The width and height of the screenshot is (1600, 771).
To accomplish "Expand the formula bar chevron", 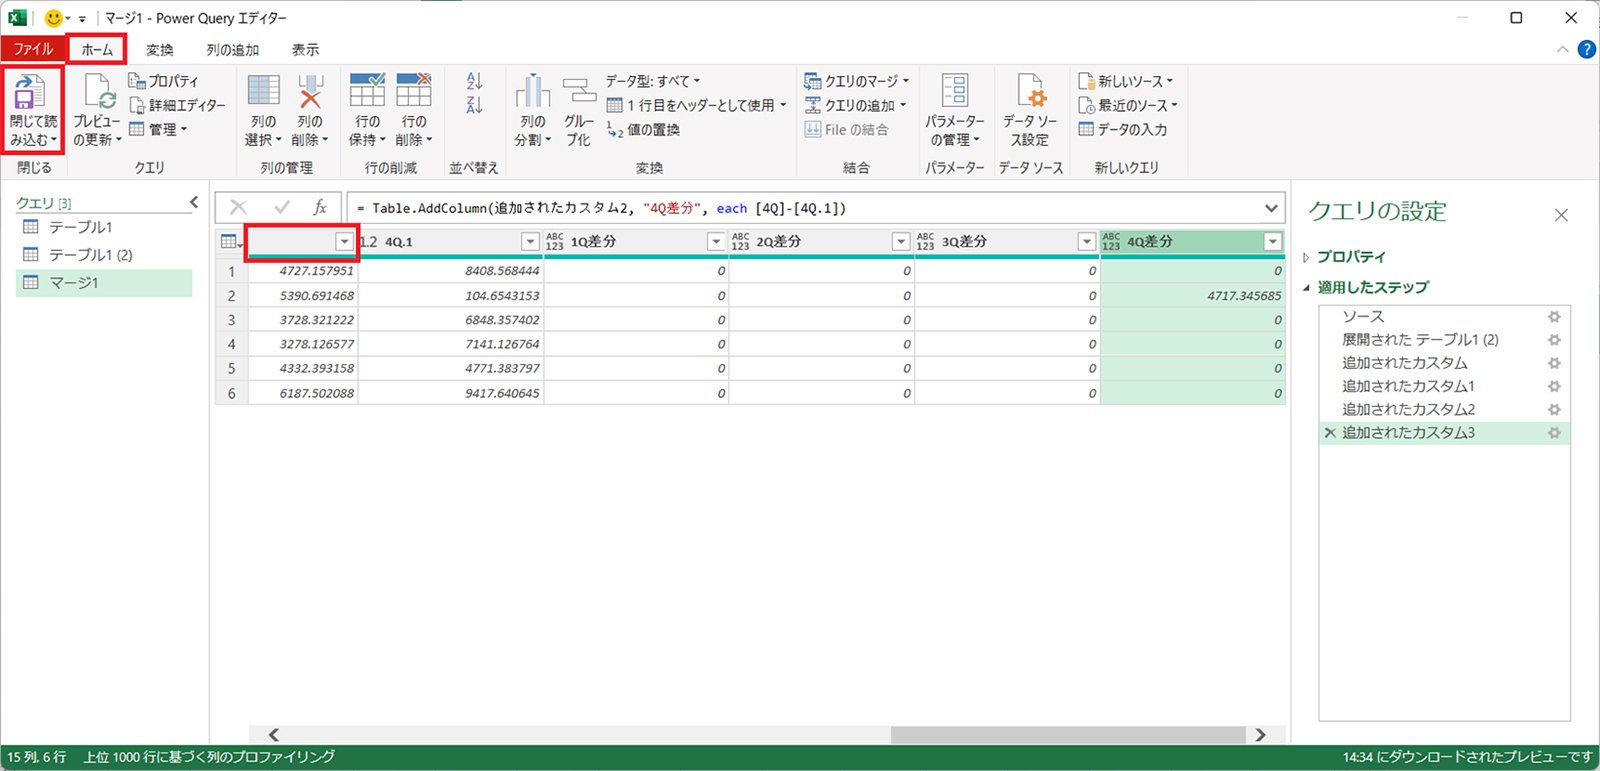I will coord(1271,208).
